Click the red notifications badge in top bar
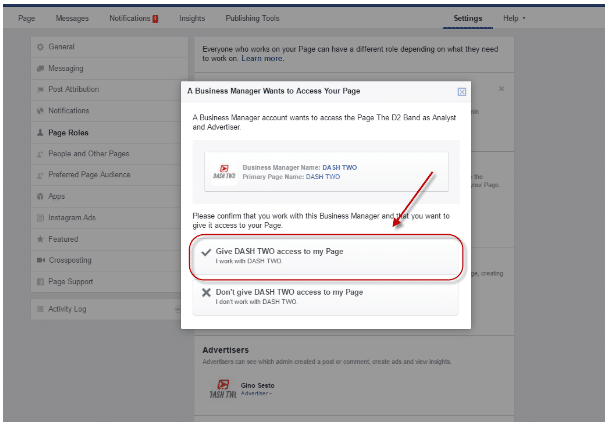 [155, 19]
